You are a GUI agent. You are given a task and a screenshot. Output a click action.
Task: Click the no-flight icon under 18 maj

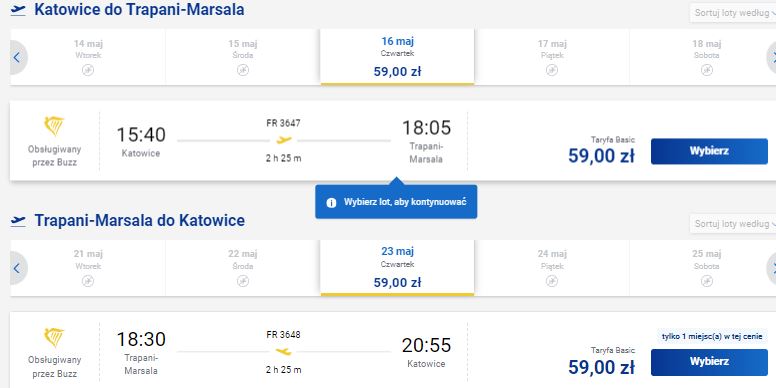pos(707,70)
